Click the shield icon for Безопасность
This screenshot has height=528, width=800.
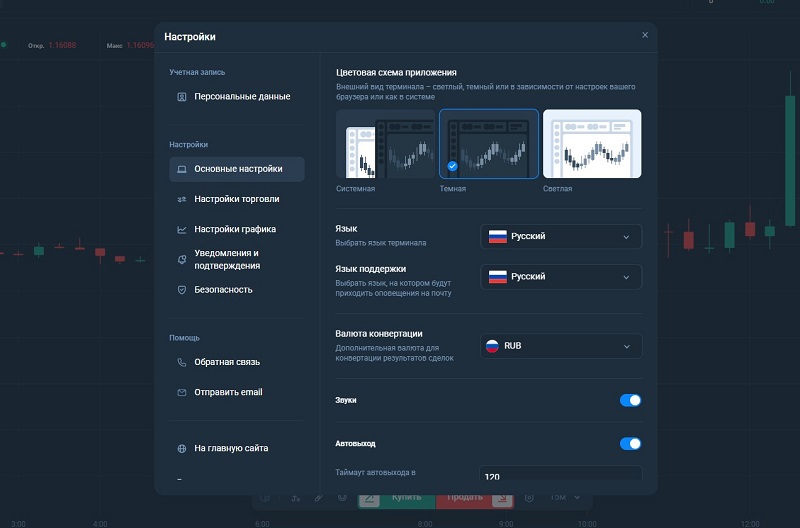click(182, 290)
